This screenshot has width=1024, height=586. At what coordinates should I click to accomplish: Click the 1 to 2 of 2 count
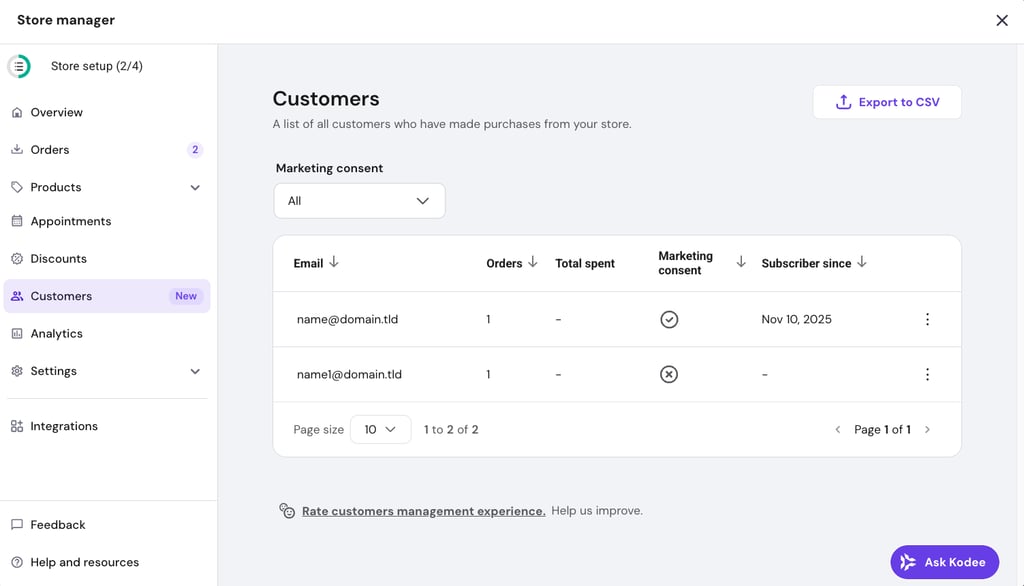coord(451,429)
